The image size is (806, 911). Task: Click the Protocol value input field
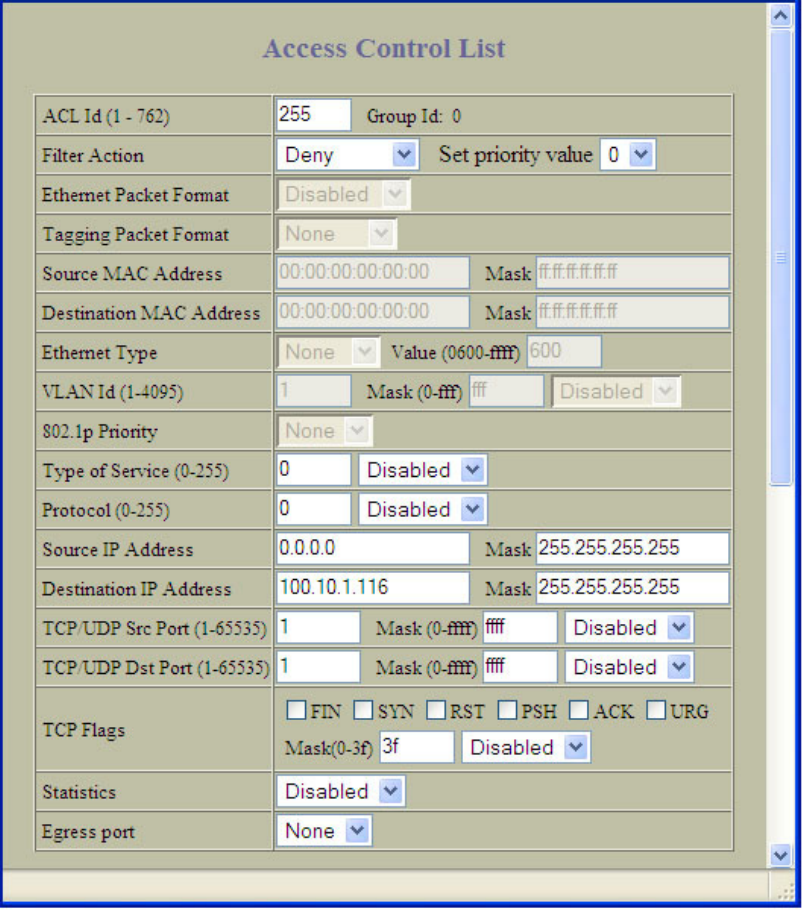tap(314, 509)
